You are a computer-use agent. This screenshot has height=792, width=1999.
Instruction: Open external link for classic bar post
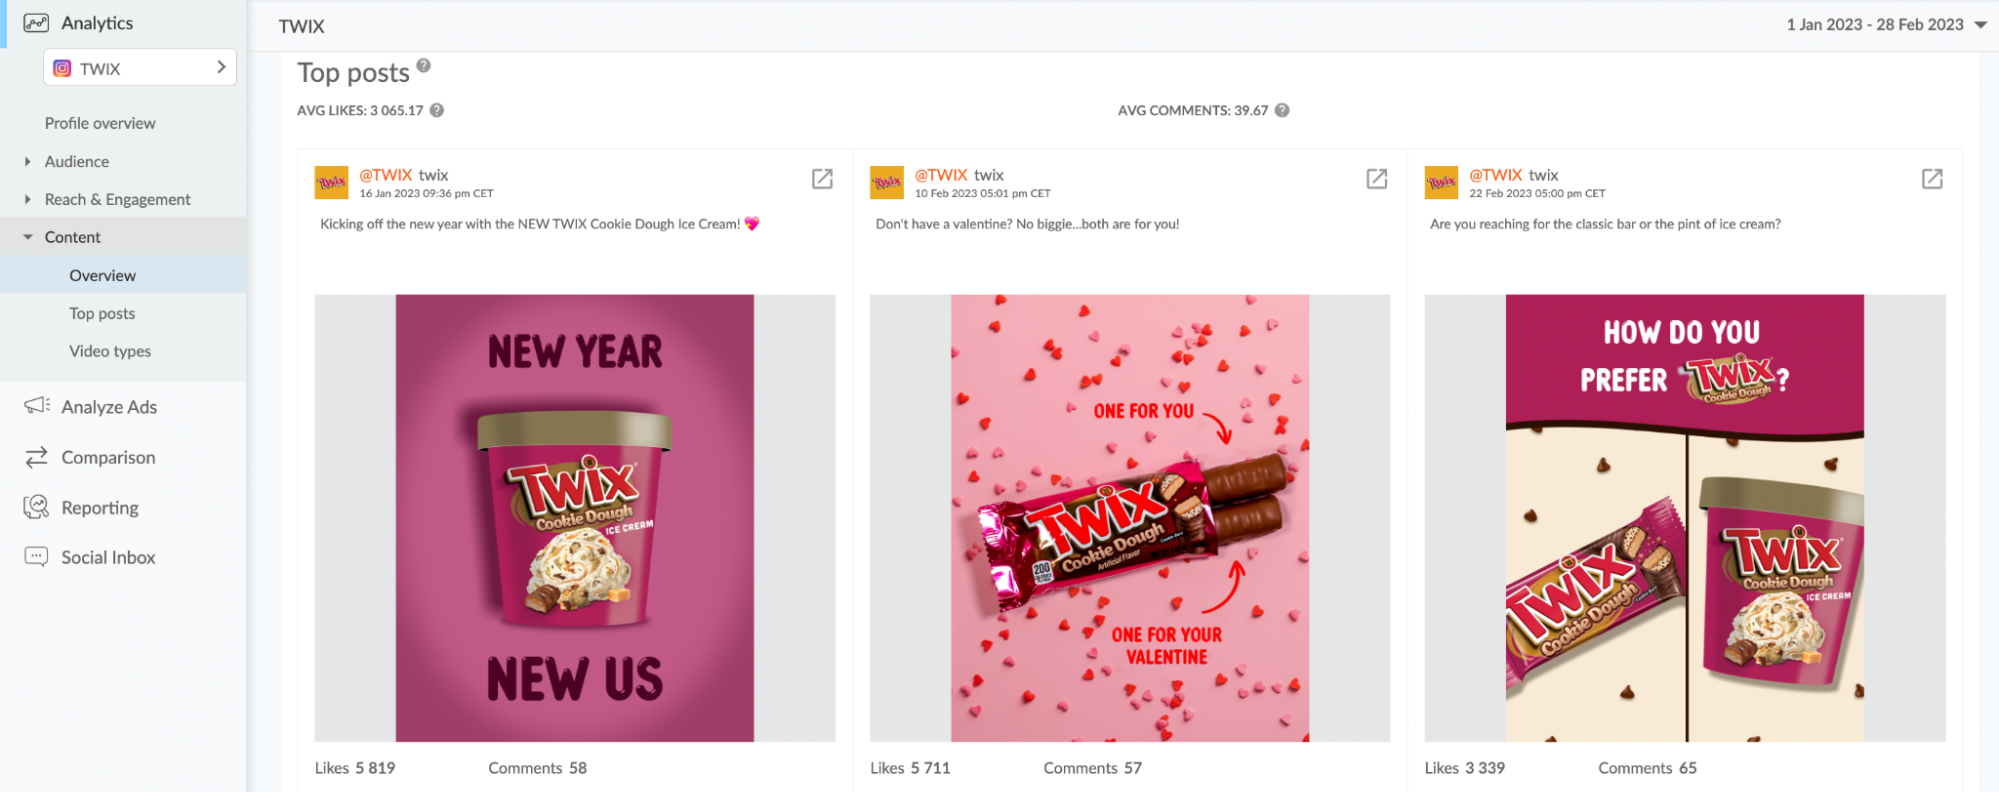pos(1932,179)
